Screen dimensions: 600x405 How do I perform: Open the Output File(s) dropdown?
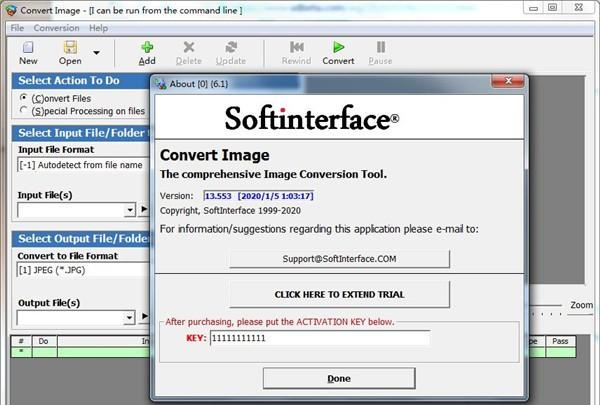(129, 318)
